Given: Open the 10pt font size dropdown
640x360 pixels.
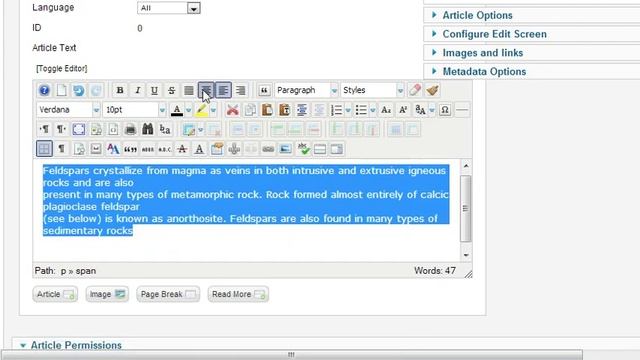Looking at the screenshot, I should pos(135,110).
